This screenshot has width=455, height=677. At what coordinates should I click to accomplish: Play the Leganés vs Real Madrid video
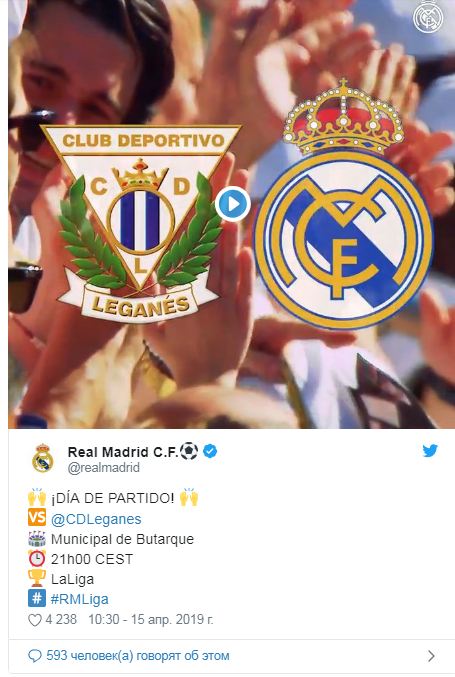click(233, 204)
